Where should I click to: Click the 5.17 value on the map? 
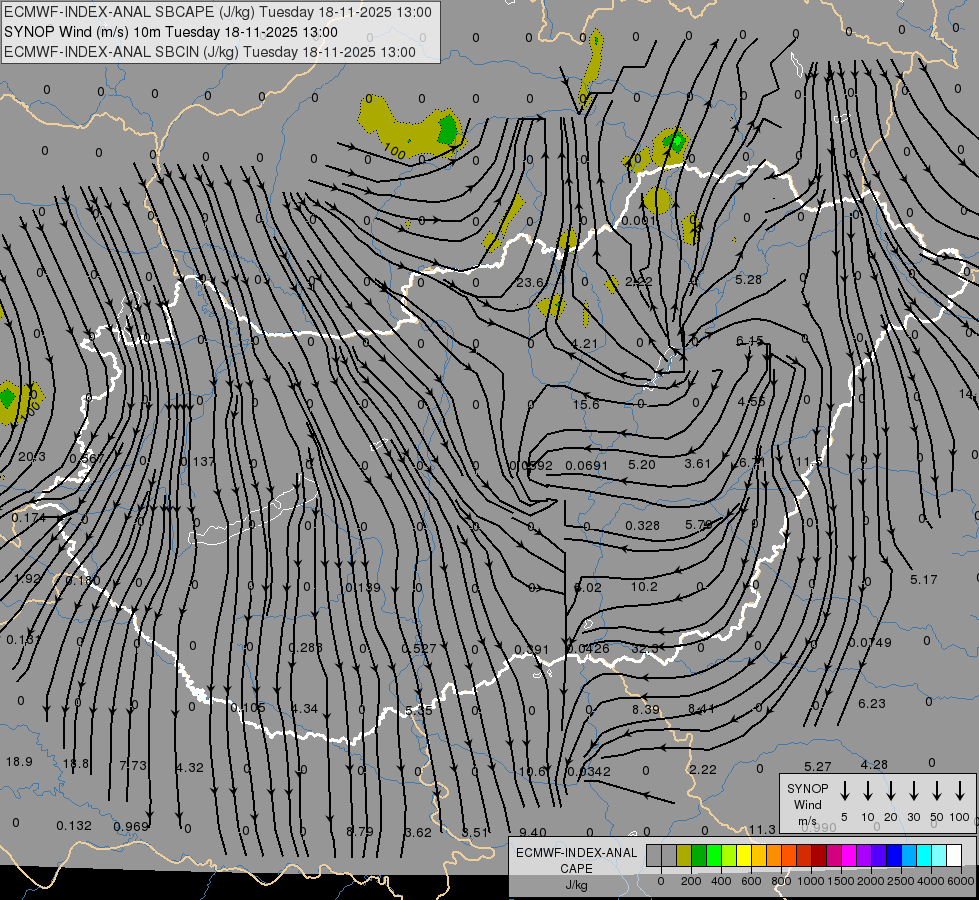click(x=923, y=580)
